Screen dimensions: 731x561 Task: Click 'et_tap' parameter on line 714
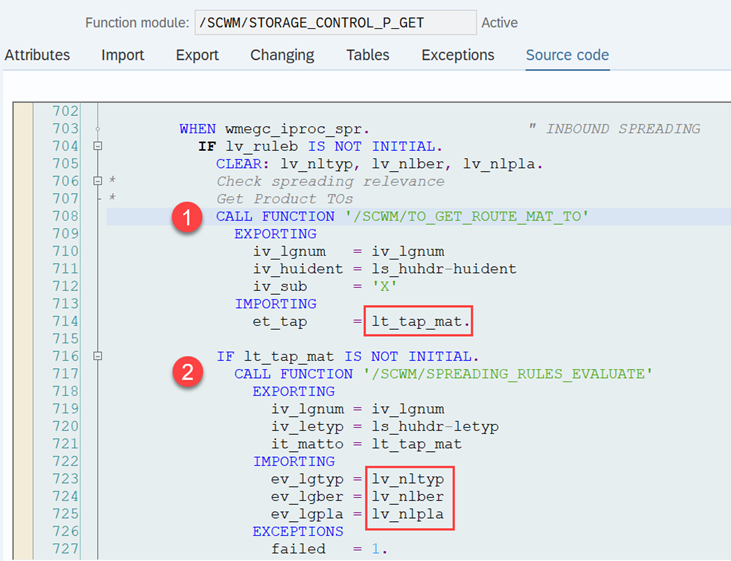pos(280,321)
